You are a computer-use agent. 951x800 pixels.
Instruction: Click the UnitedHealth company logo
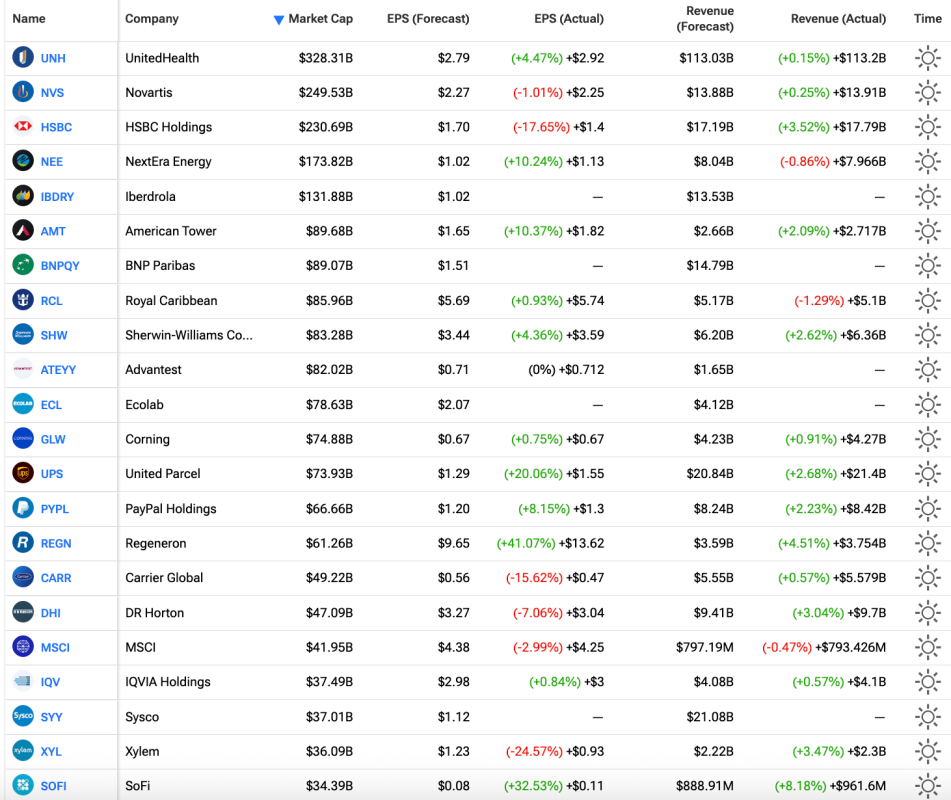pyautogui.click(x=22, y=58)
